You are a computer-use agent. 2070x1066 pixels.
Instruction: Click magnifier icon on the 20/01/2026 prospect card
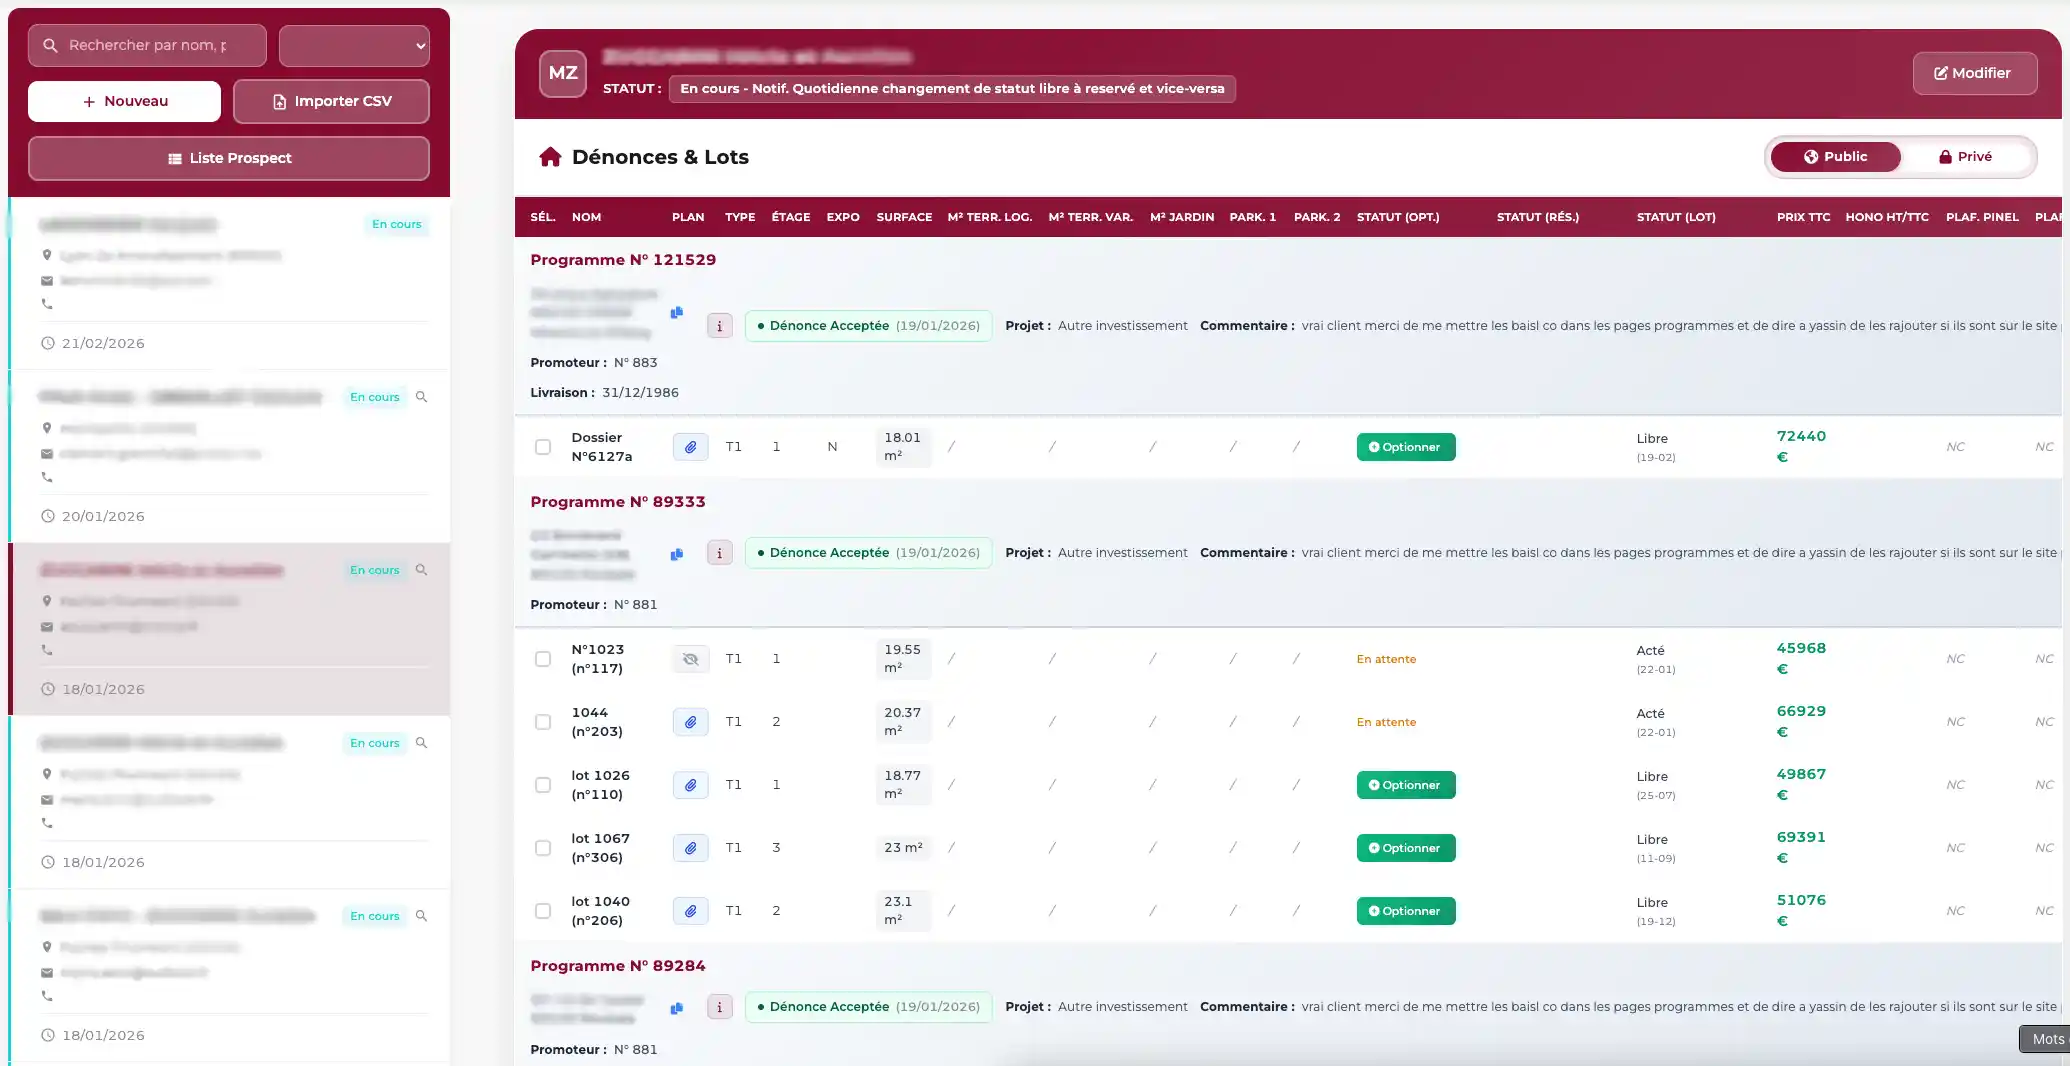(x=422, y=397)
